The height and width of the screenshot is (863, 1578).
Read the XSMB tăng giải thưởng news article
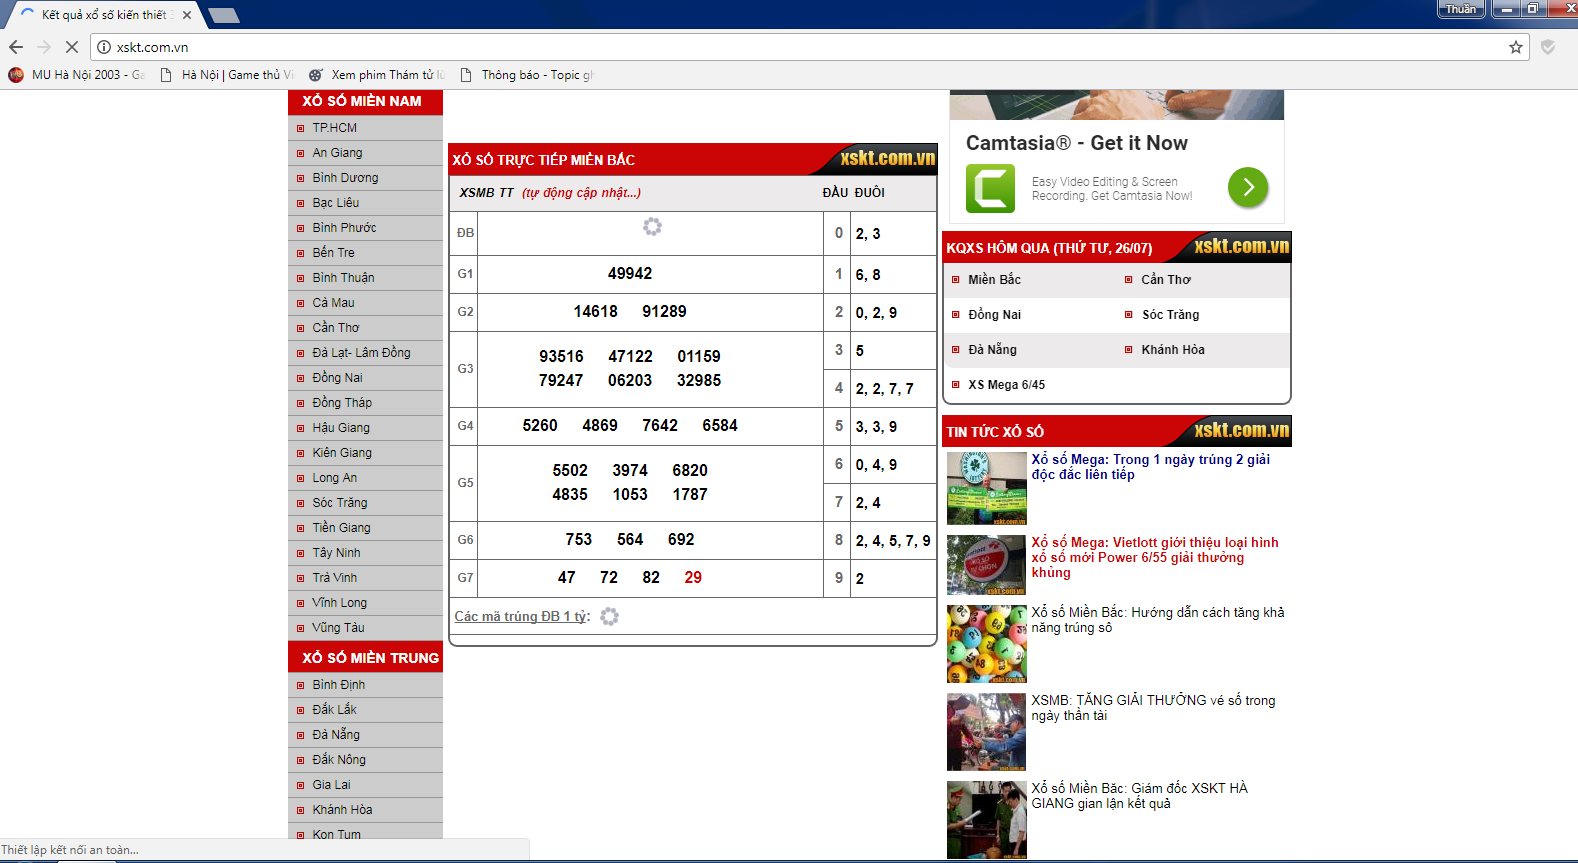[x=1153, y=708]
